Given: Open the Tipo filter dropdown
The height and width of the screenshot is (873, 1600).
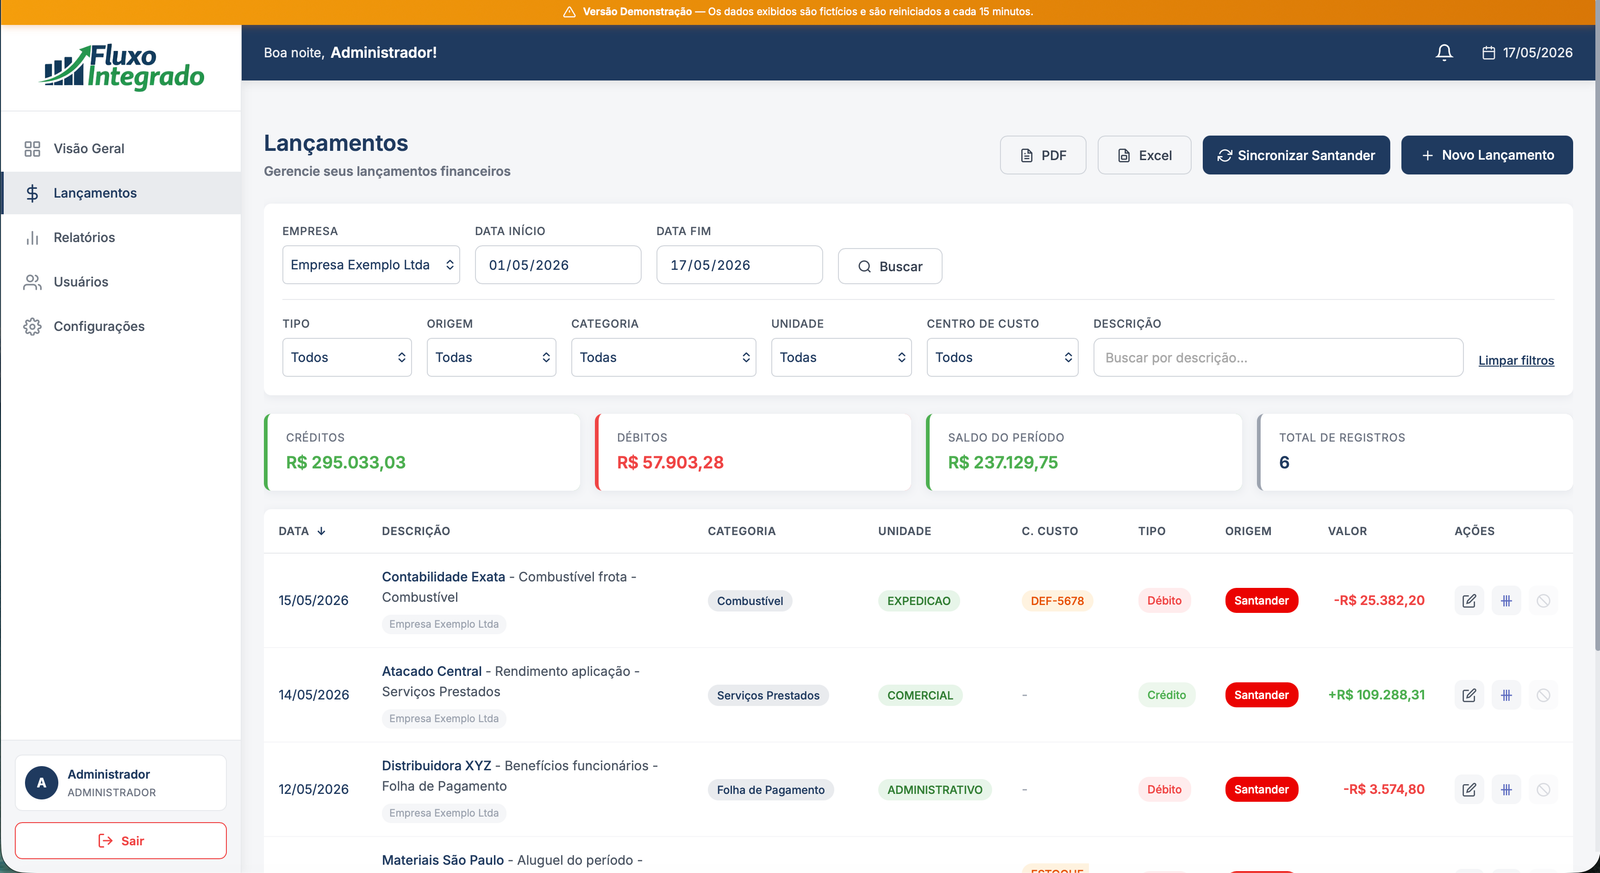Looking at the screenshot, I should coord(347,358).
